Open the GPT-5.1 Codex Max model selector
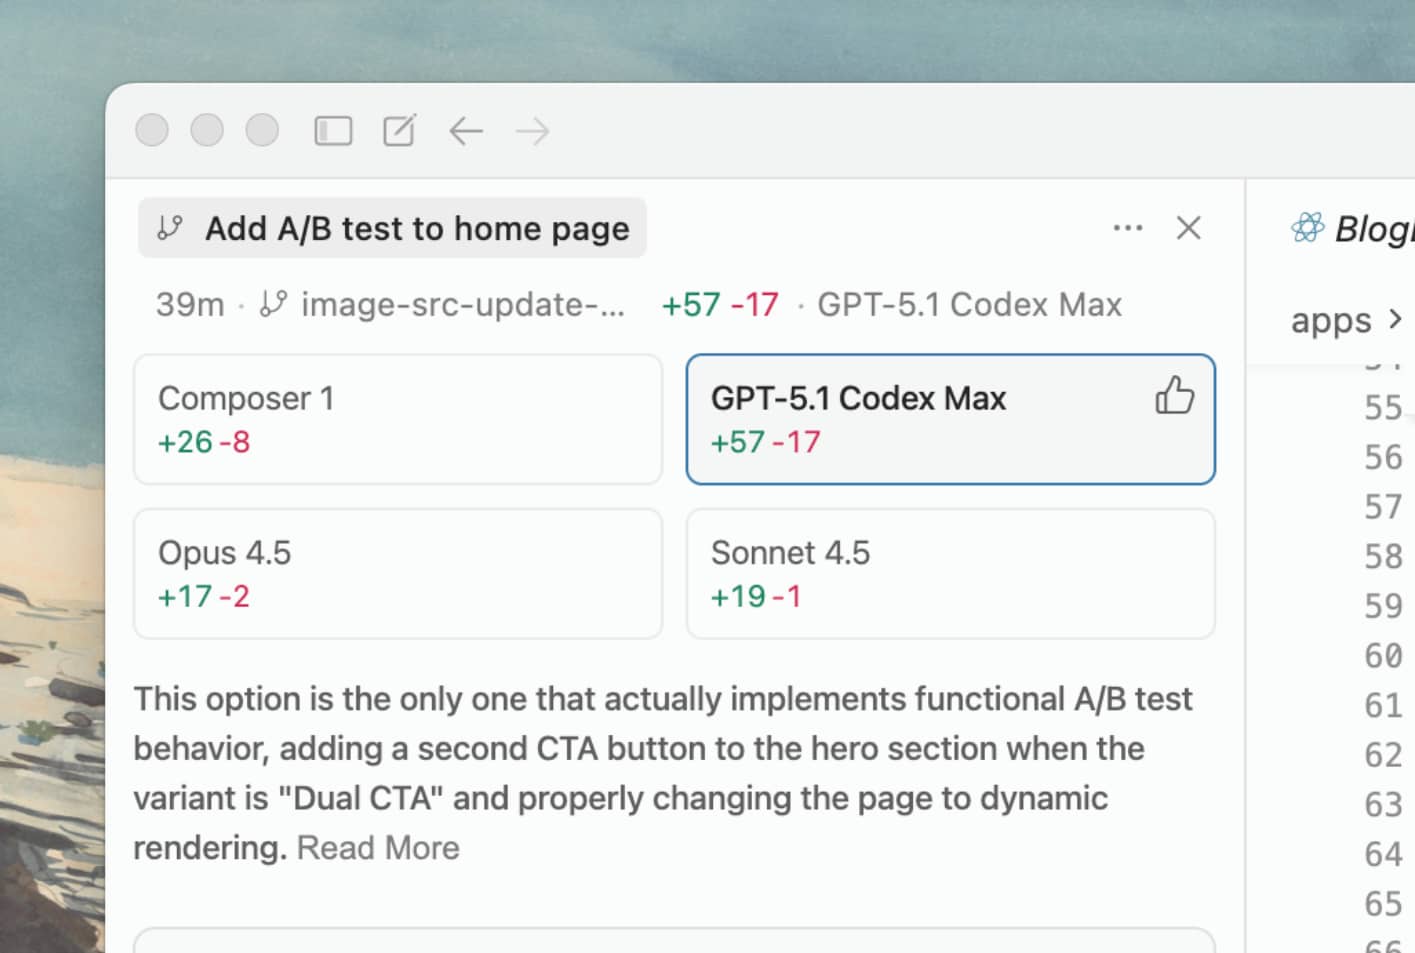 [970, 304]
